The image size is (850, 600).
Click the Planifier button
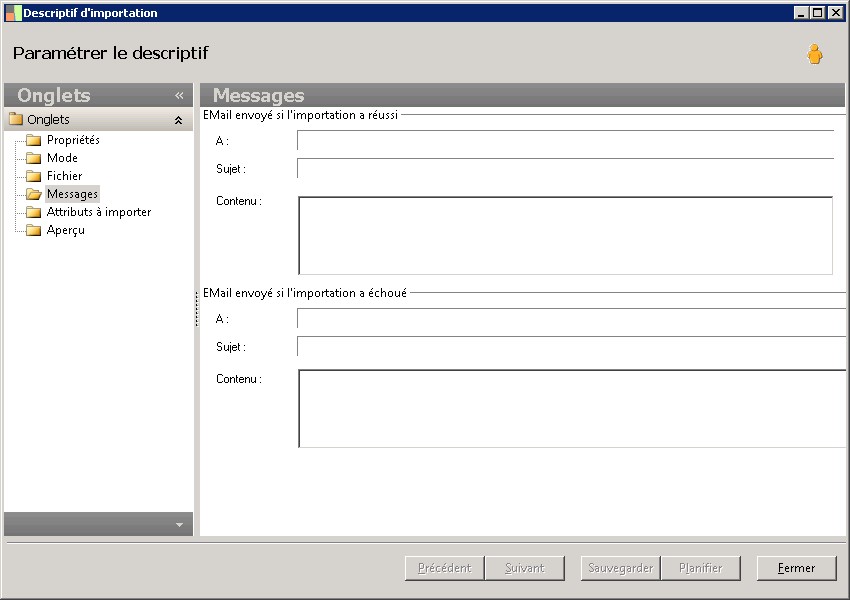pyautogui.click(x=700, y=568)
